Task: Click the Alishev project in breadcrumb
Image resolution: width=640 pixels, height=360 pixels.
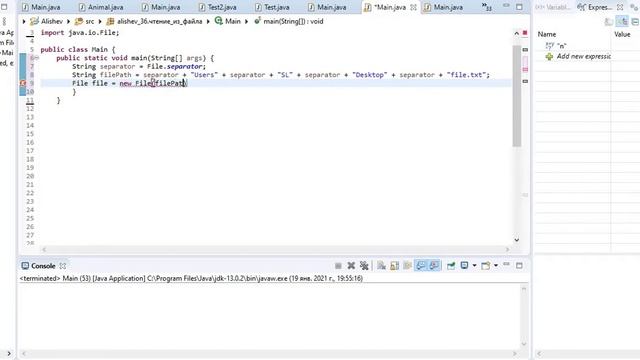Action: tap(47, 21)
